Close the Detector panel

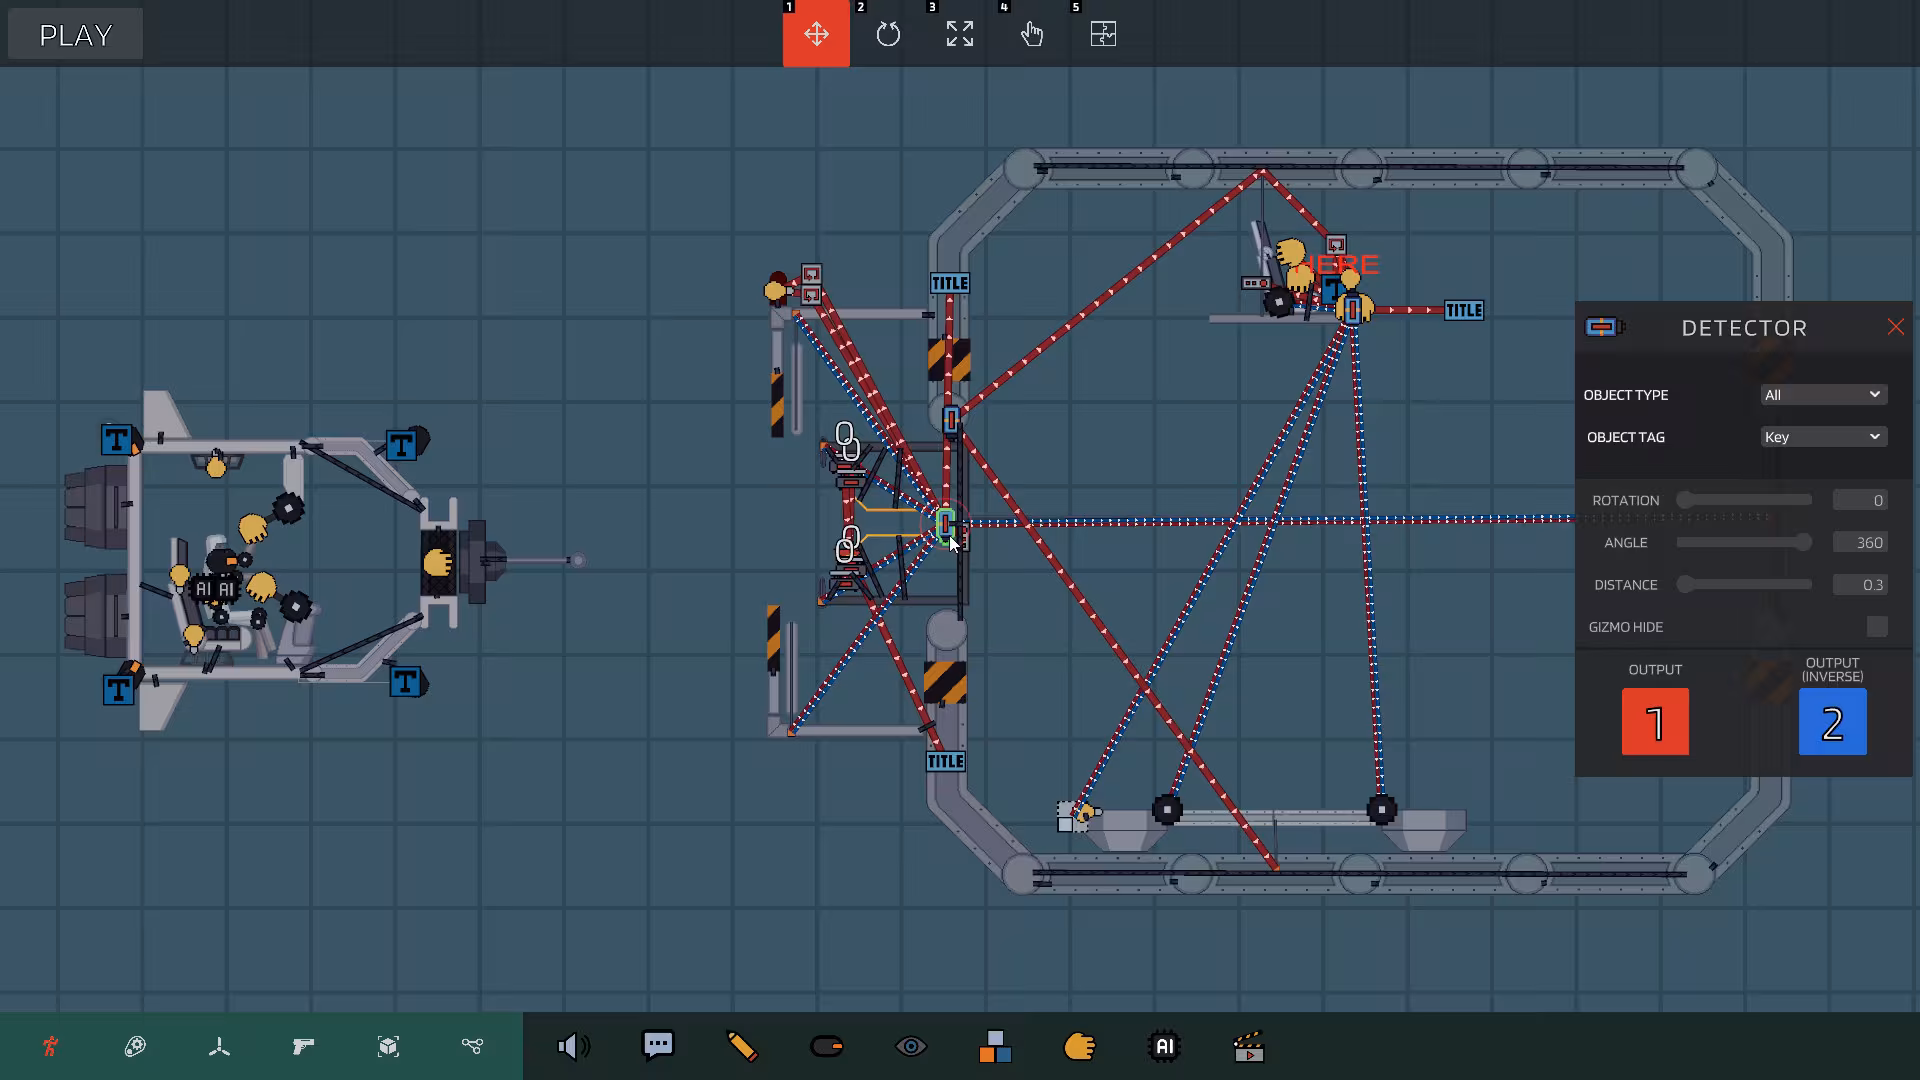1895,327
